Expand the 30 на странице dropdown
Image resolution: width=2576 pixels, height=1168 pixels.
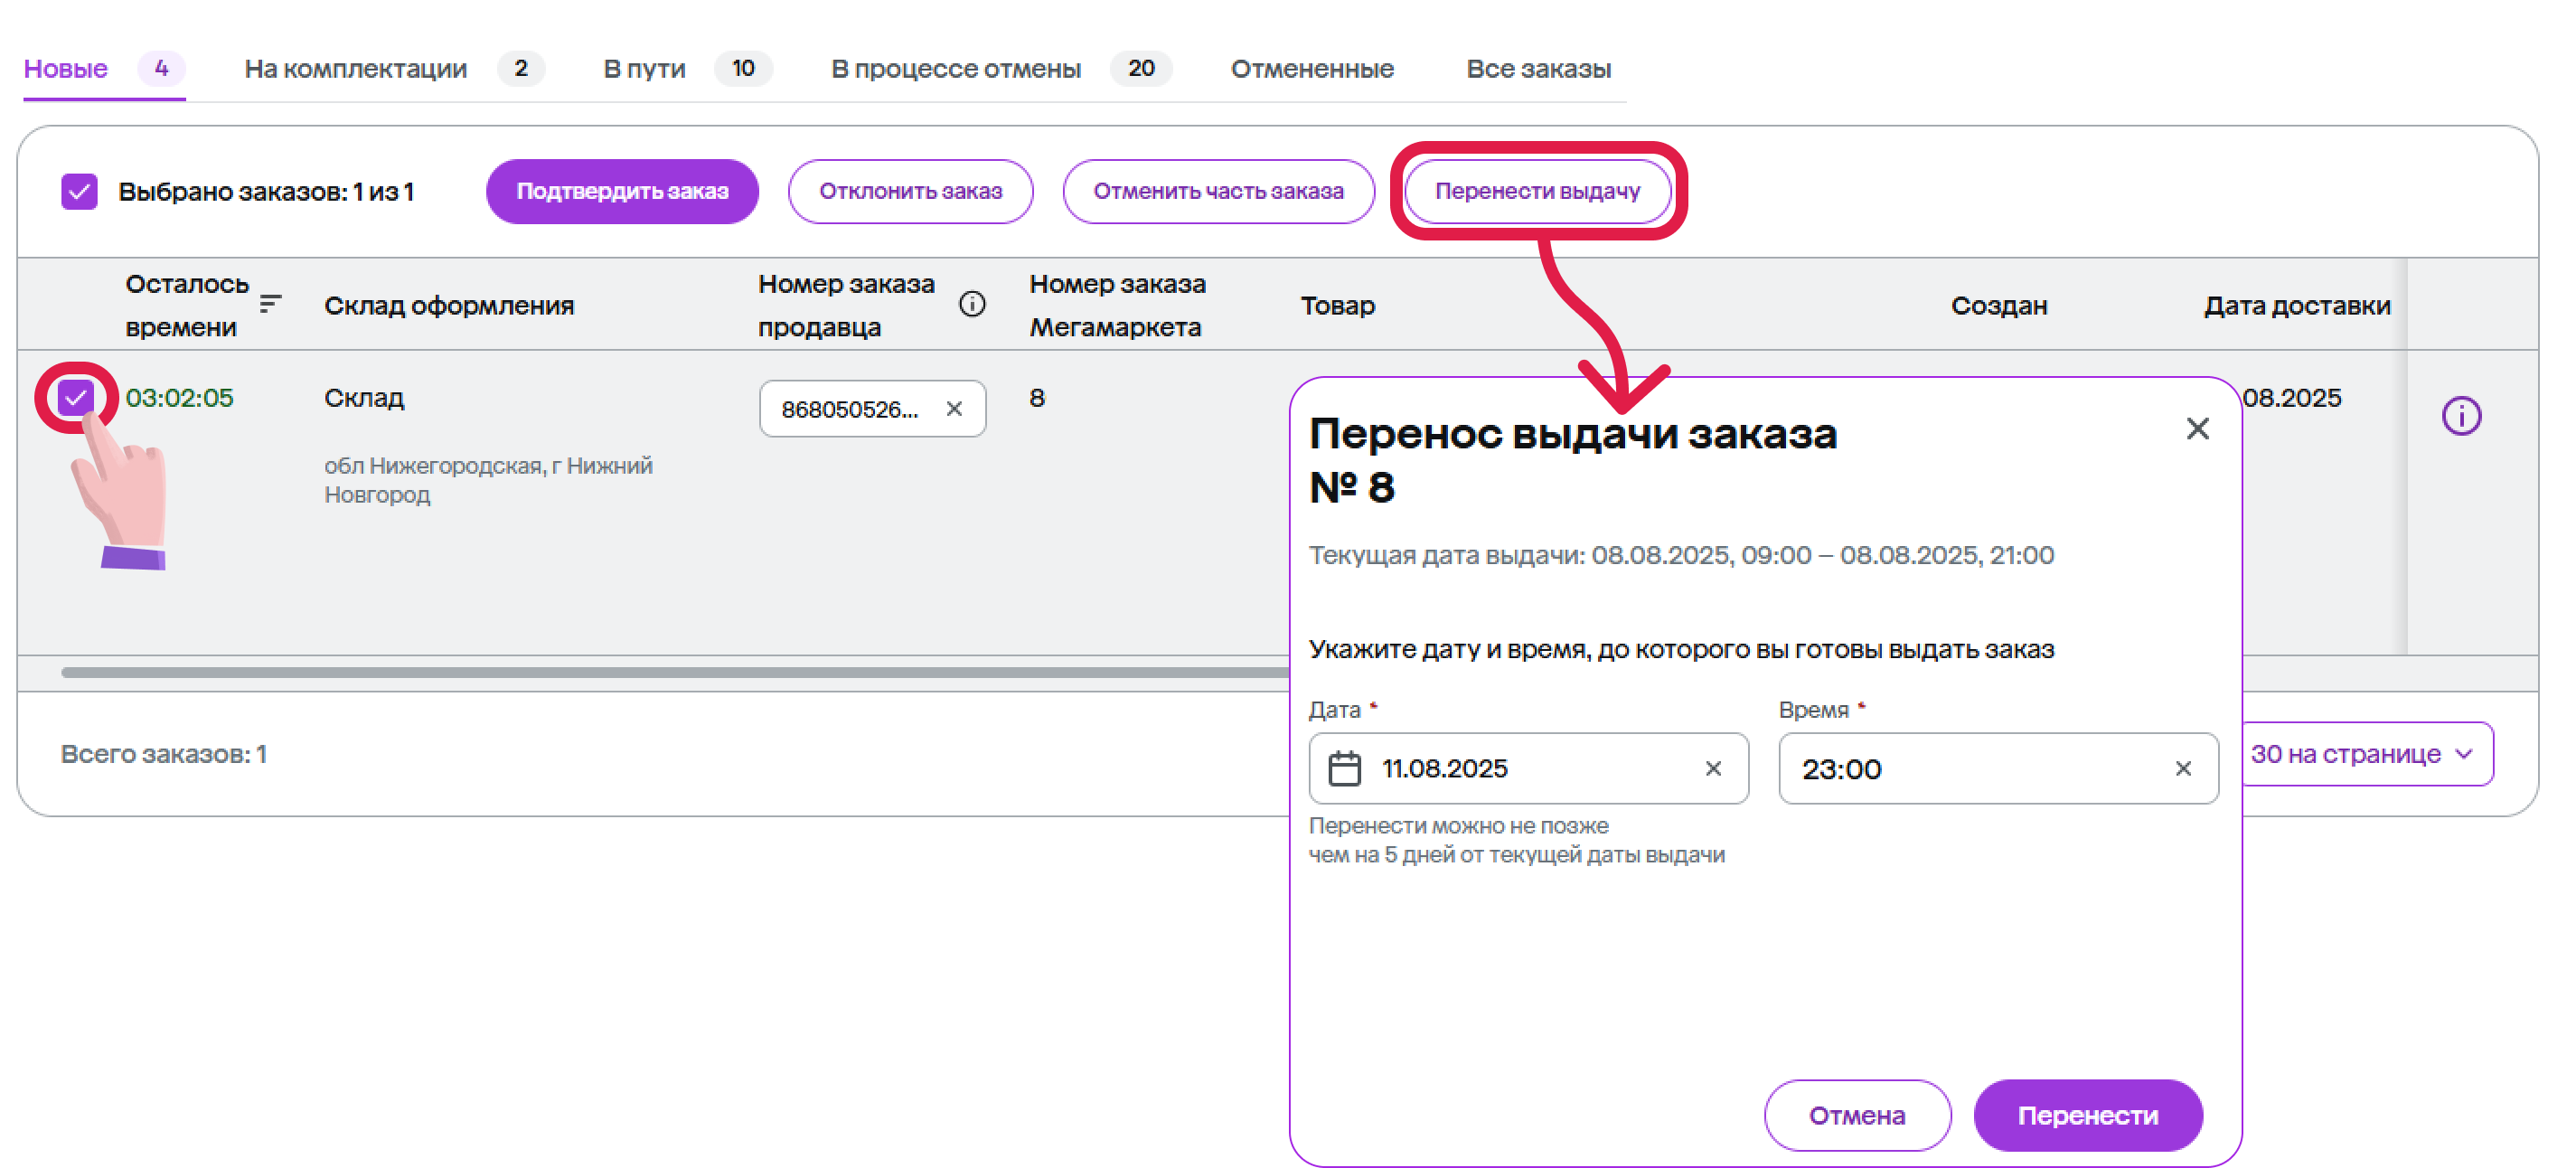point(2362,754)
